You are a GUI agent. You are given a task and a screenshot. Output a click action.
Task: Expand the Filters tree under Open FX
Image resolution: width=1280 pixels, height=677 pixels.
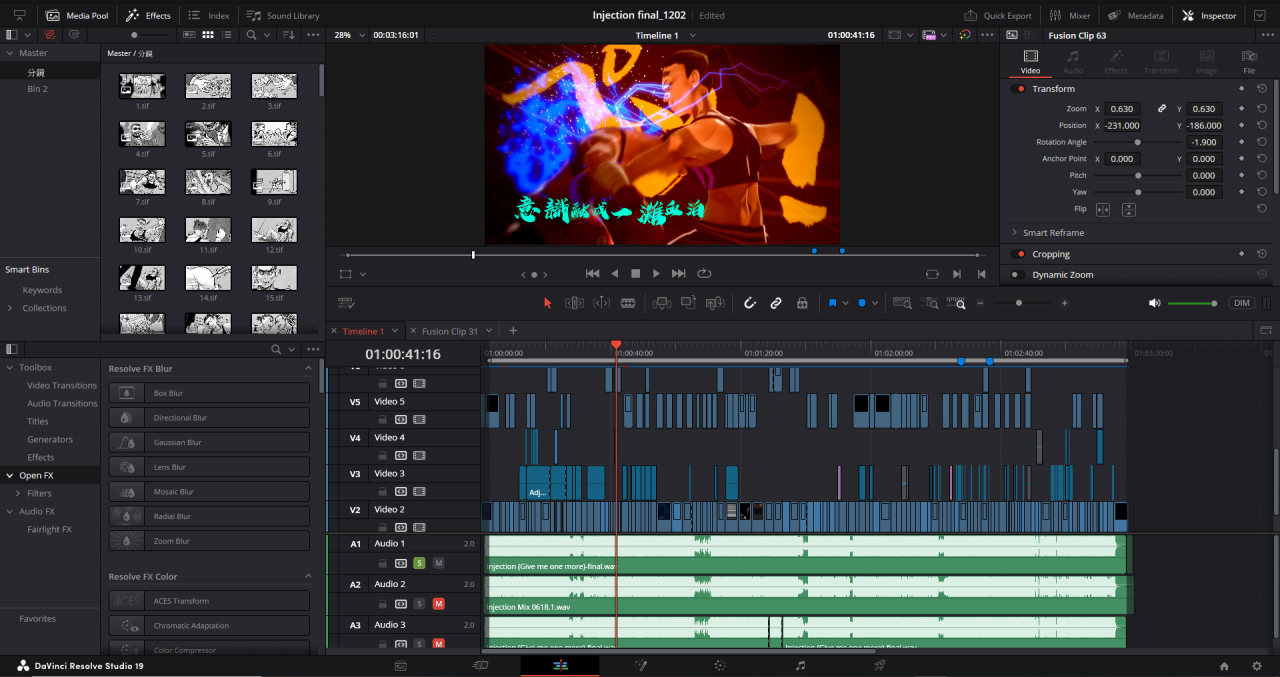(18, 493)
